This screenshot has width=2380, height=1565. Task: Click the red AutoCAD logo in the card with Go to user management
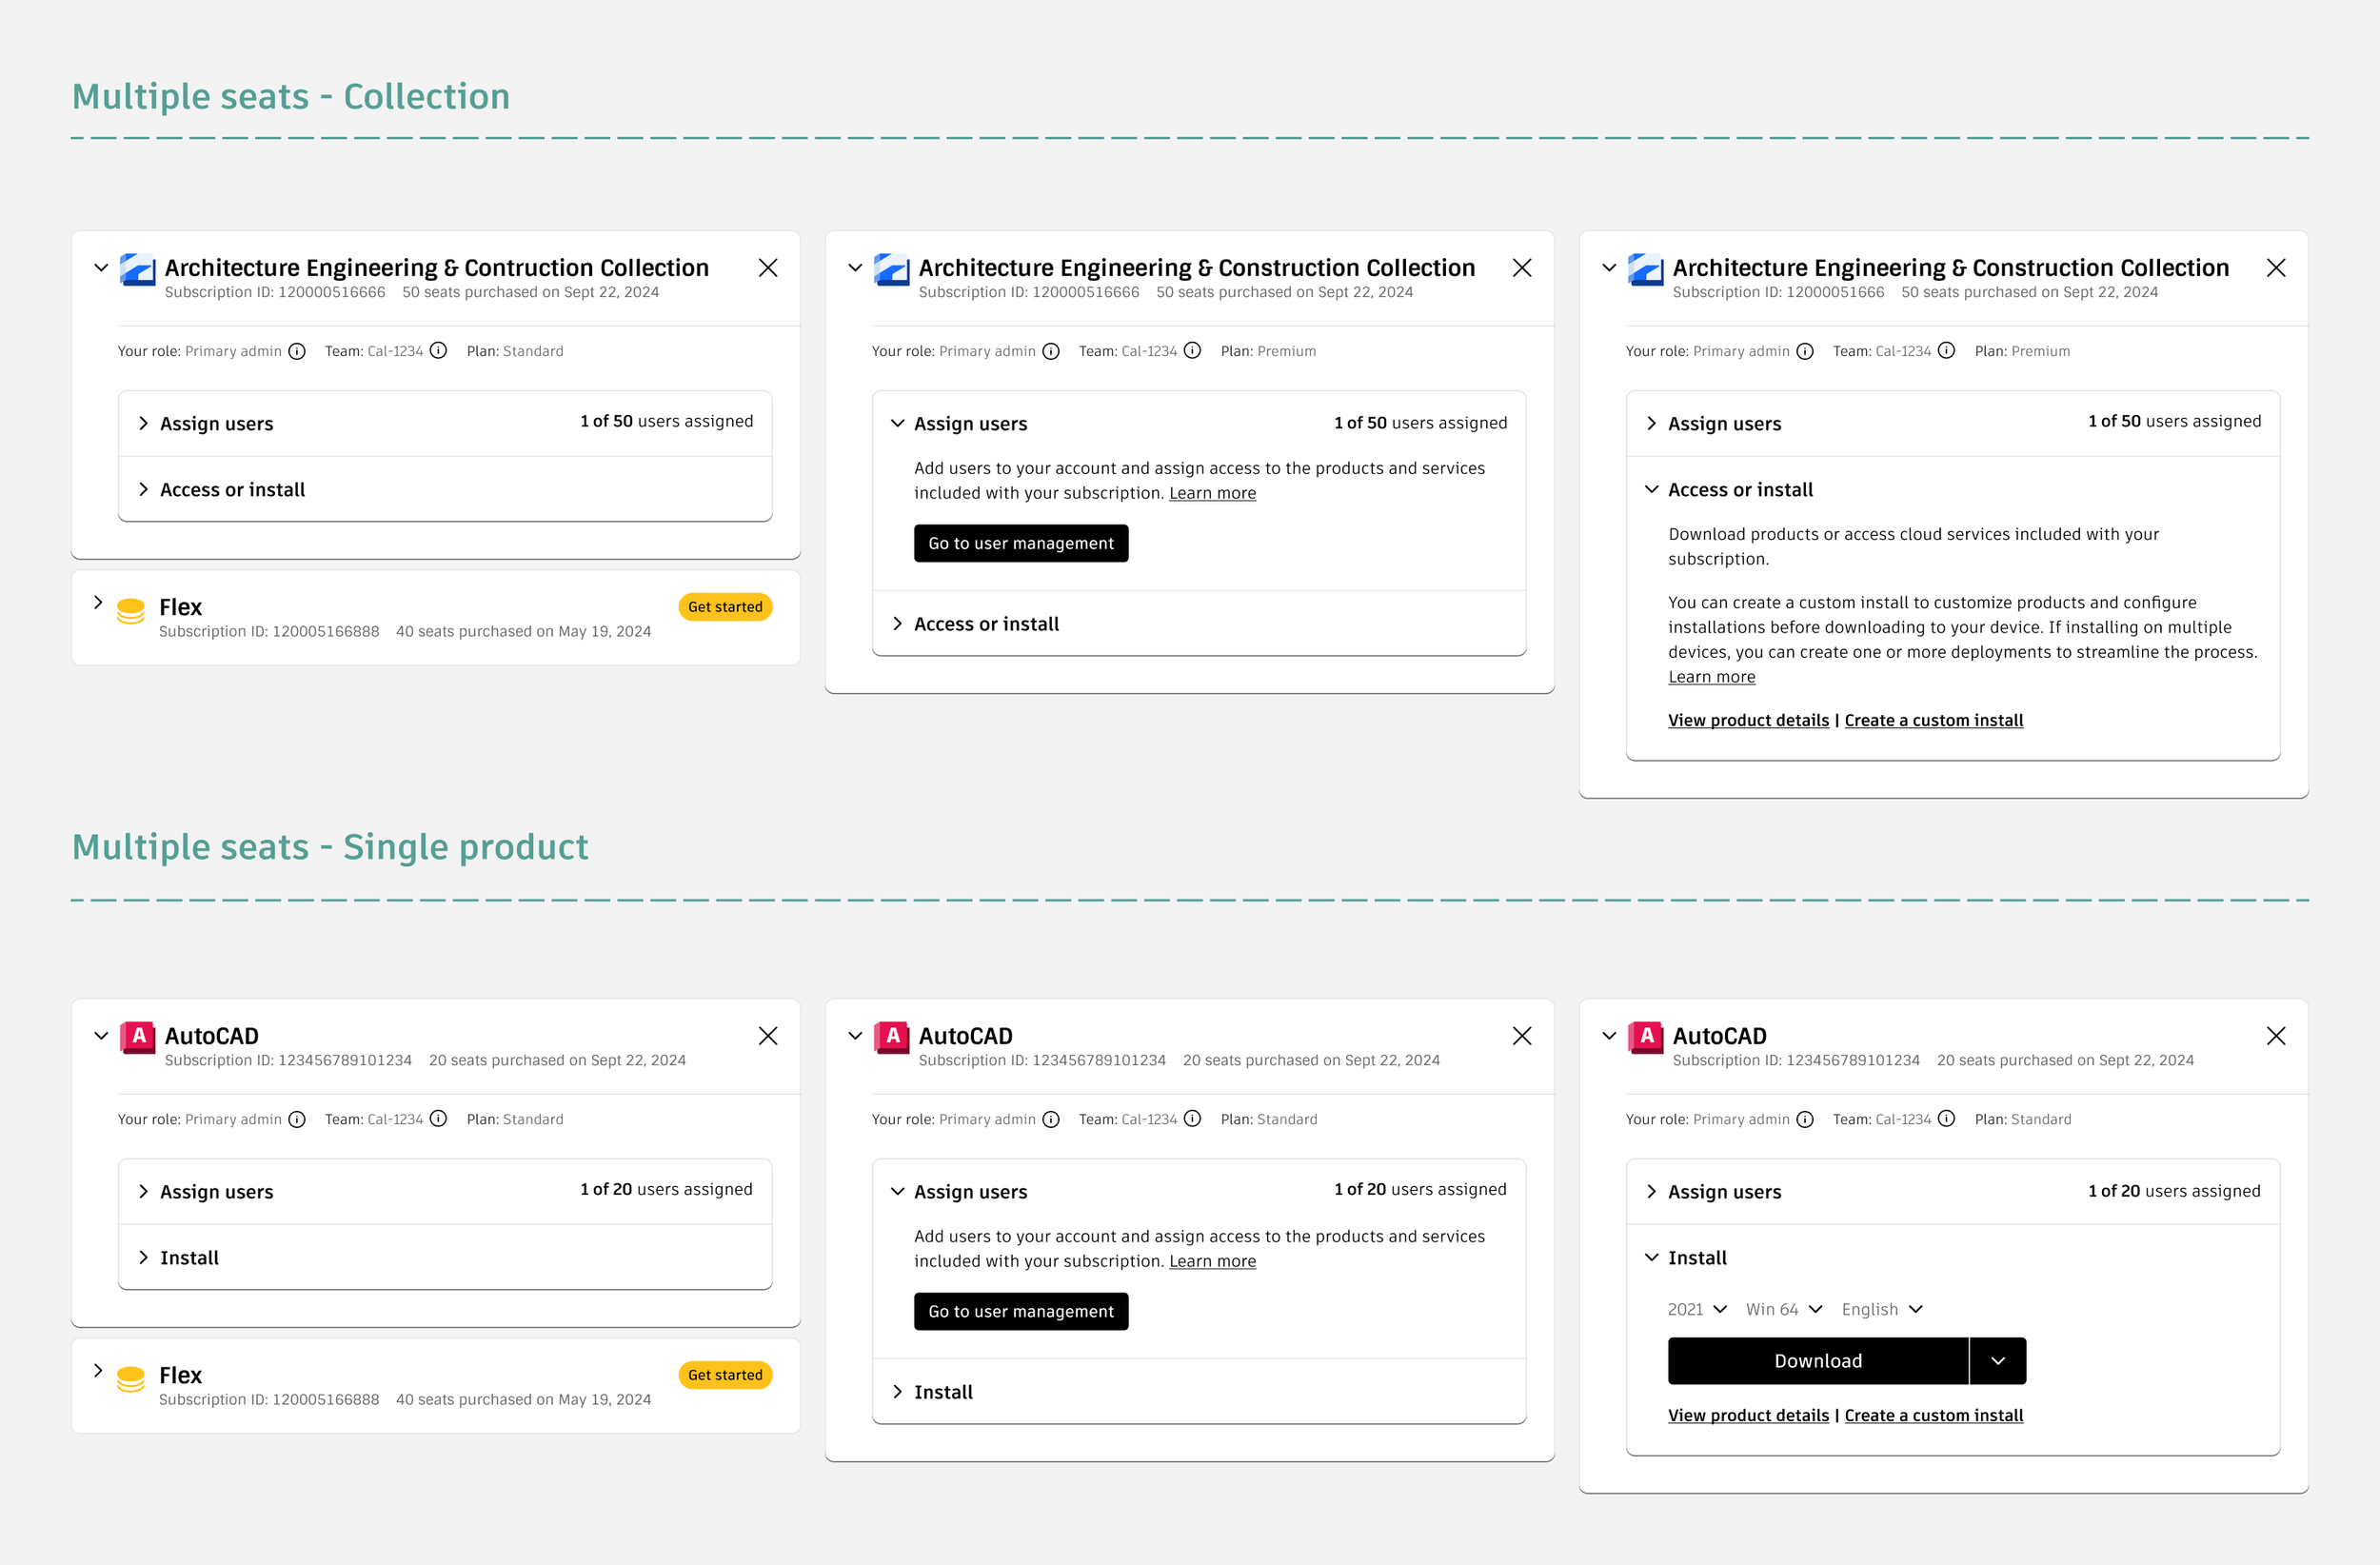tap(891, 1038)
